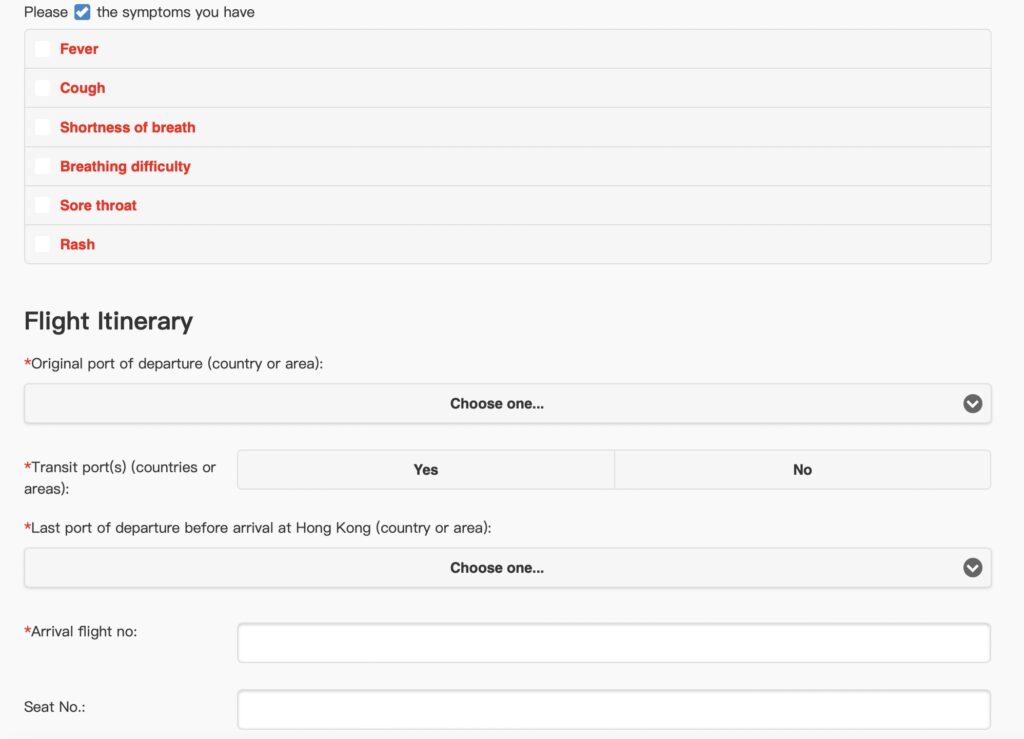Viewport: 1024px width, 739px height.
Task: Choose No for Transit ports
Action: point(802,470)
